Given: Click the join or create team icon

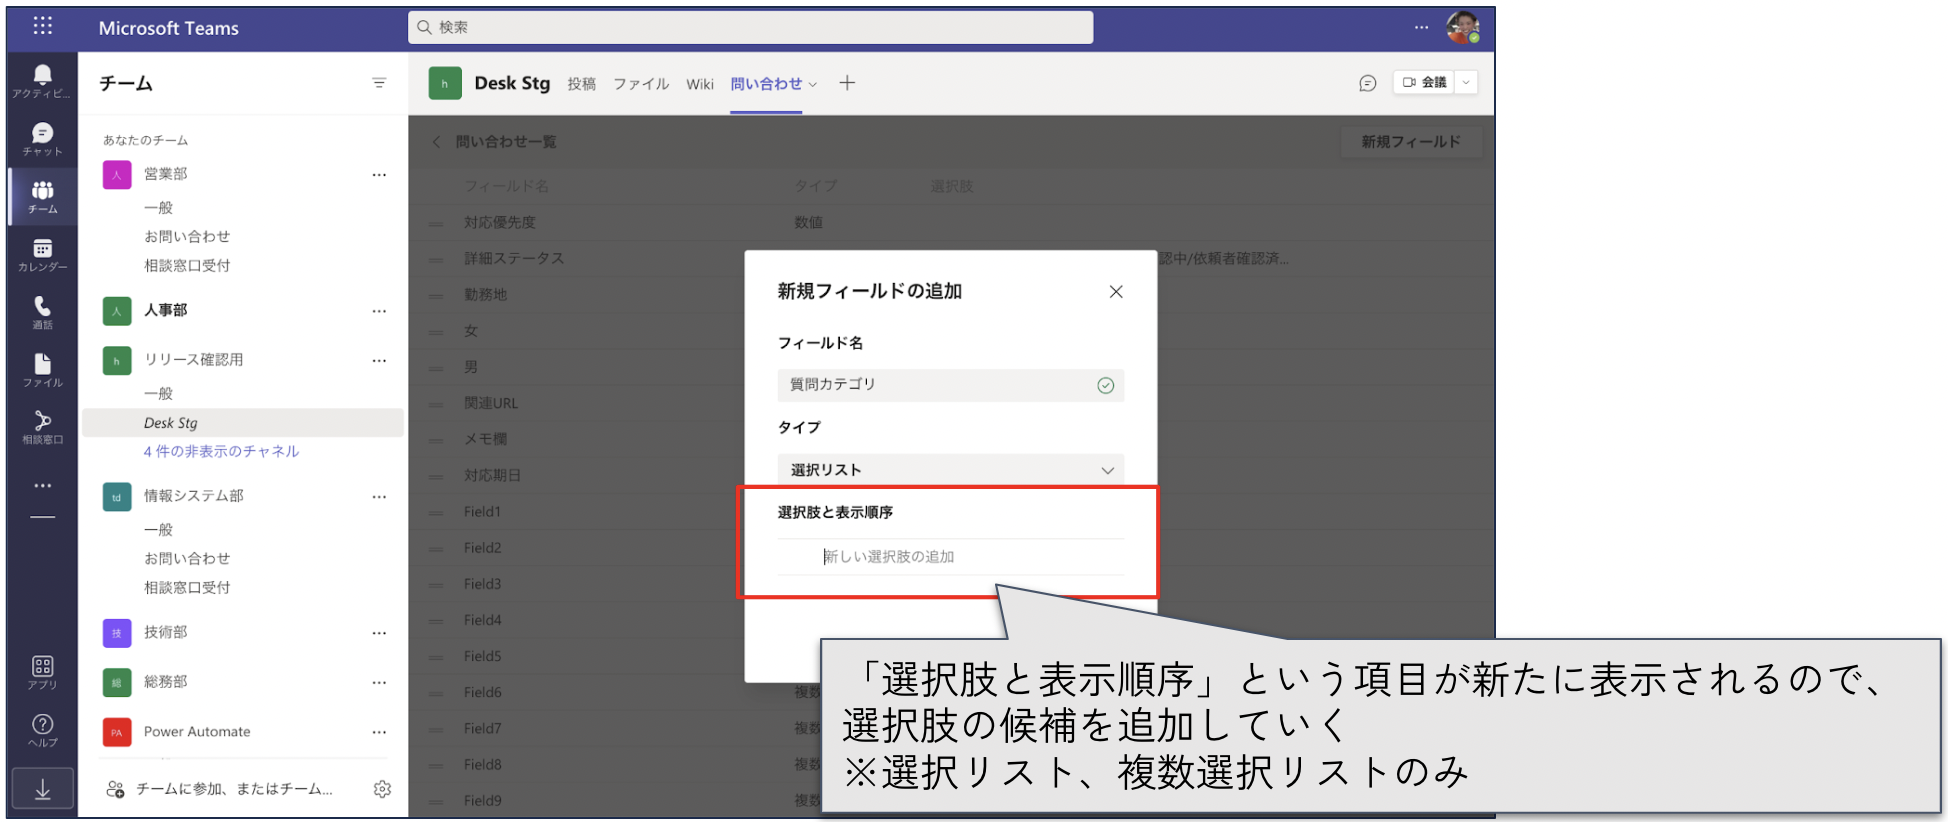Looking at the screenshot, I should point(115,789).
